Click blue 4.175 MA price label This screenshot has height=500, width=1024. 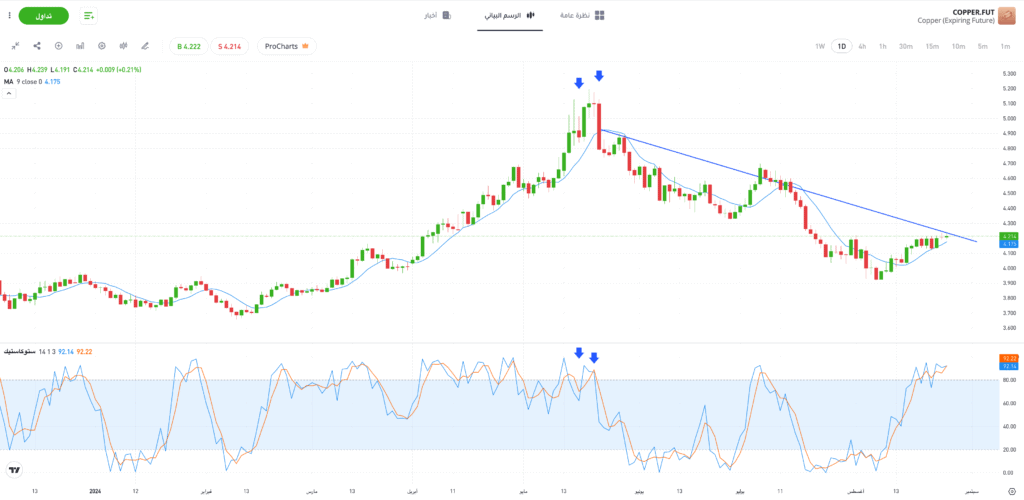tap(1008, 243)
